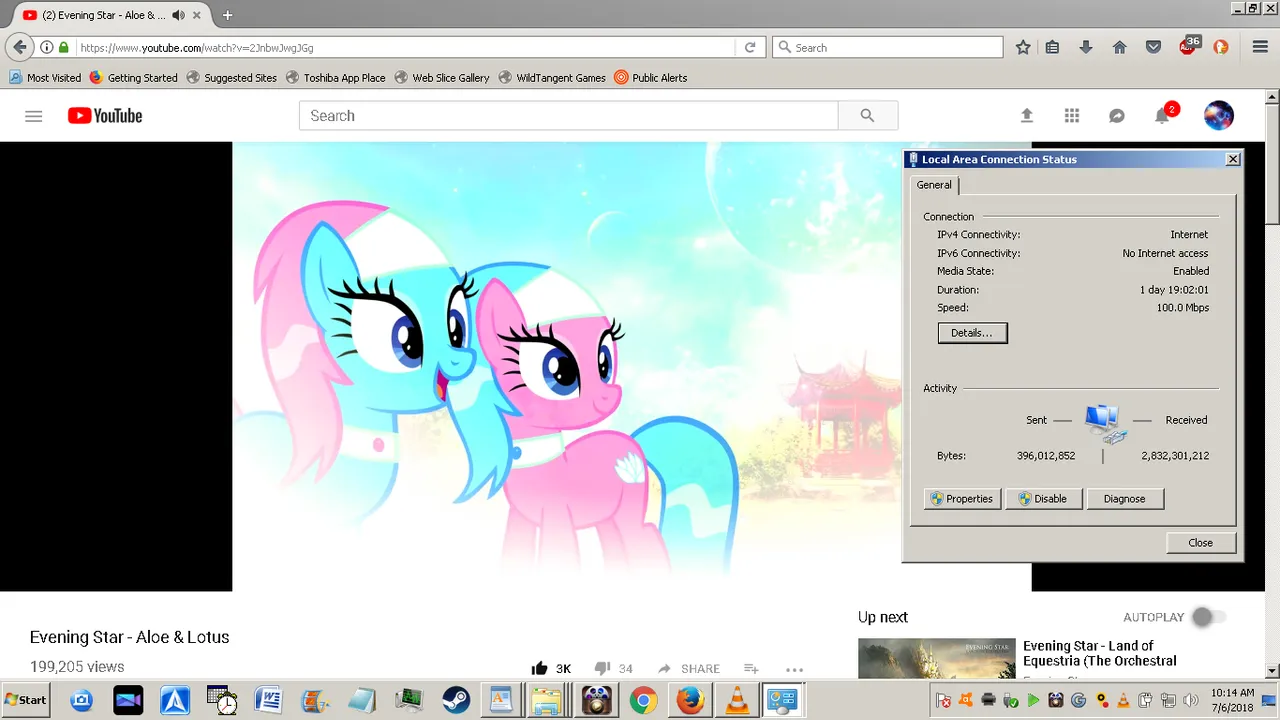Click the 199,205 views text
The height and width of the screenshot is (720, 1280).
click(x=77, y=667)
